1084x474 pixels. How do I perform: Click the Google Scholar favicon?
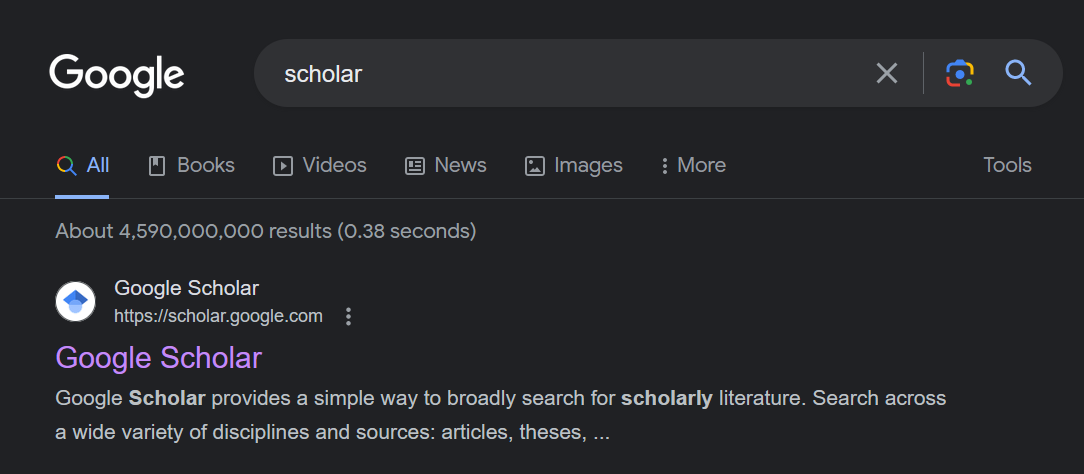tap(75, 302)
